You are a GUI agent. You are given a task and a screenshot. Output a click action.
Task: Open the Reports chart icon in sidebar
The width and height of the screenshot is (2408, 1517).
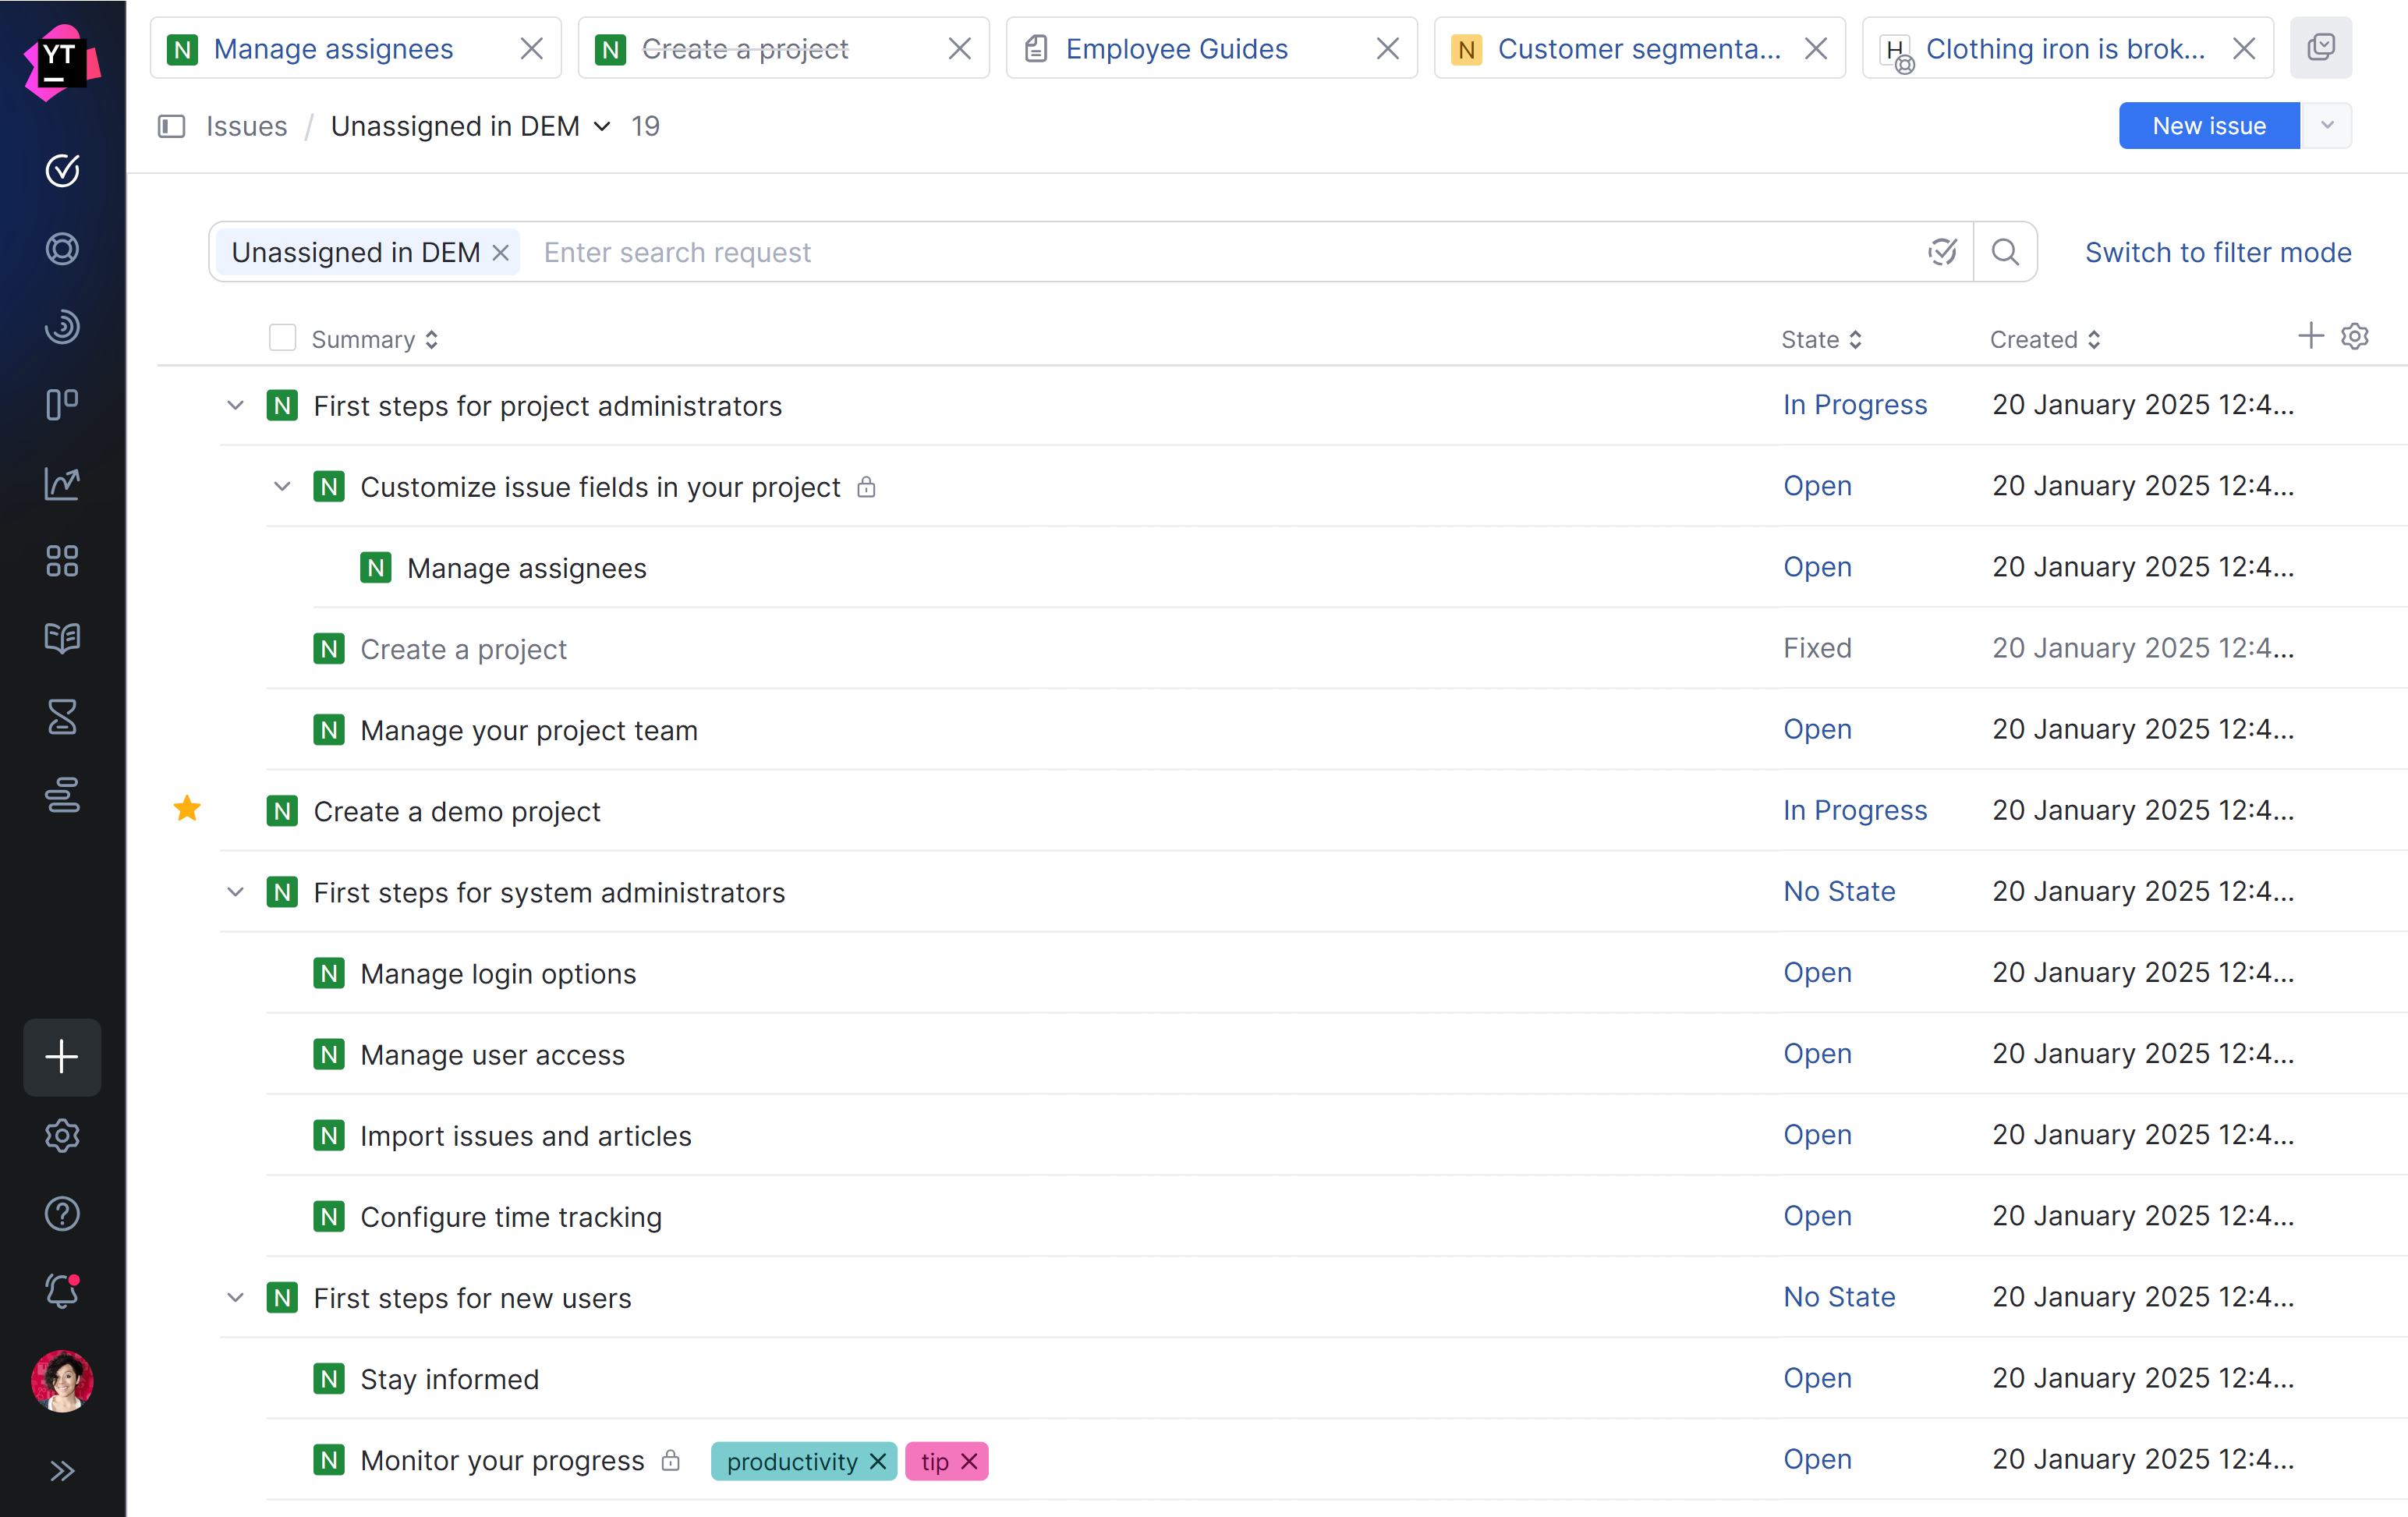[x=62, y=483]
